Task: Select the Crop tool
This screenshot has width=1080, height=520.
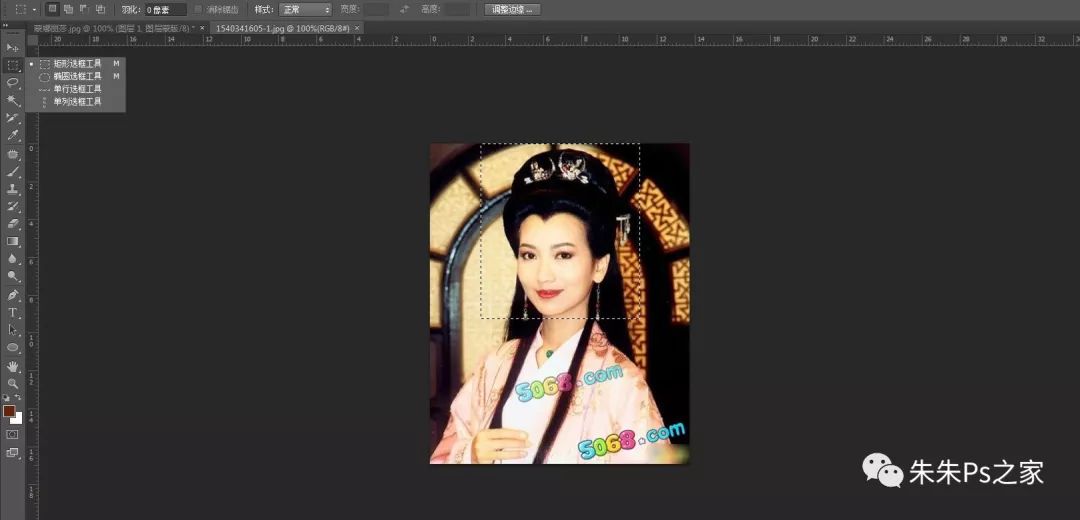Action: [12, 118]
